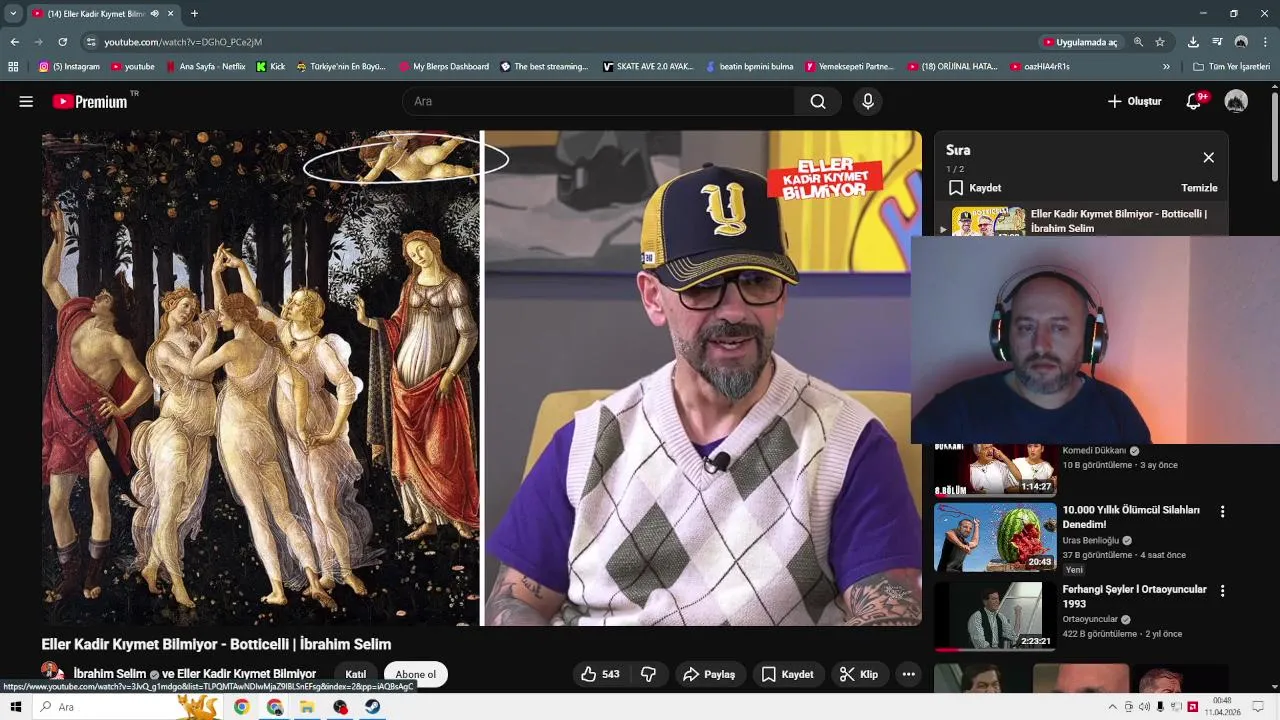
Task: Open the zoom magnifier in address bar
Action: pos(1138,42)
